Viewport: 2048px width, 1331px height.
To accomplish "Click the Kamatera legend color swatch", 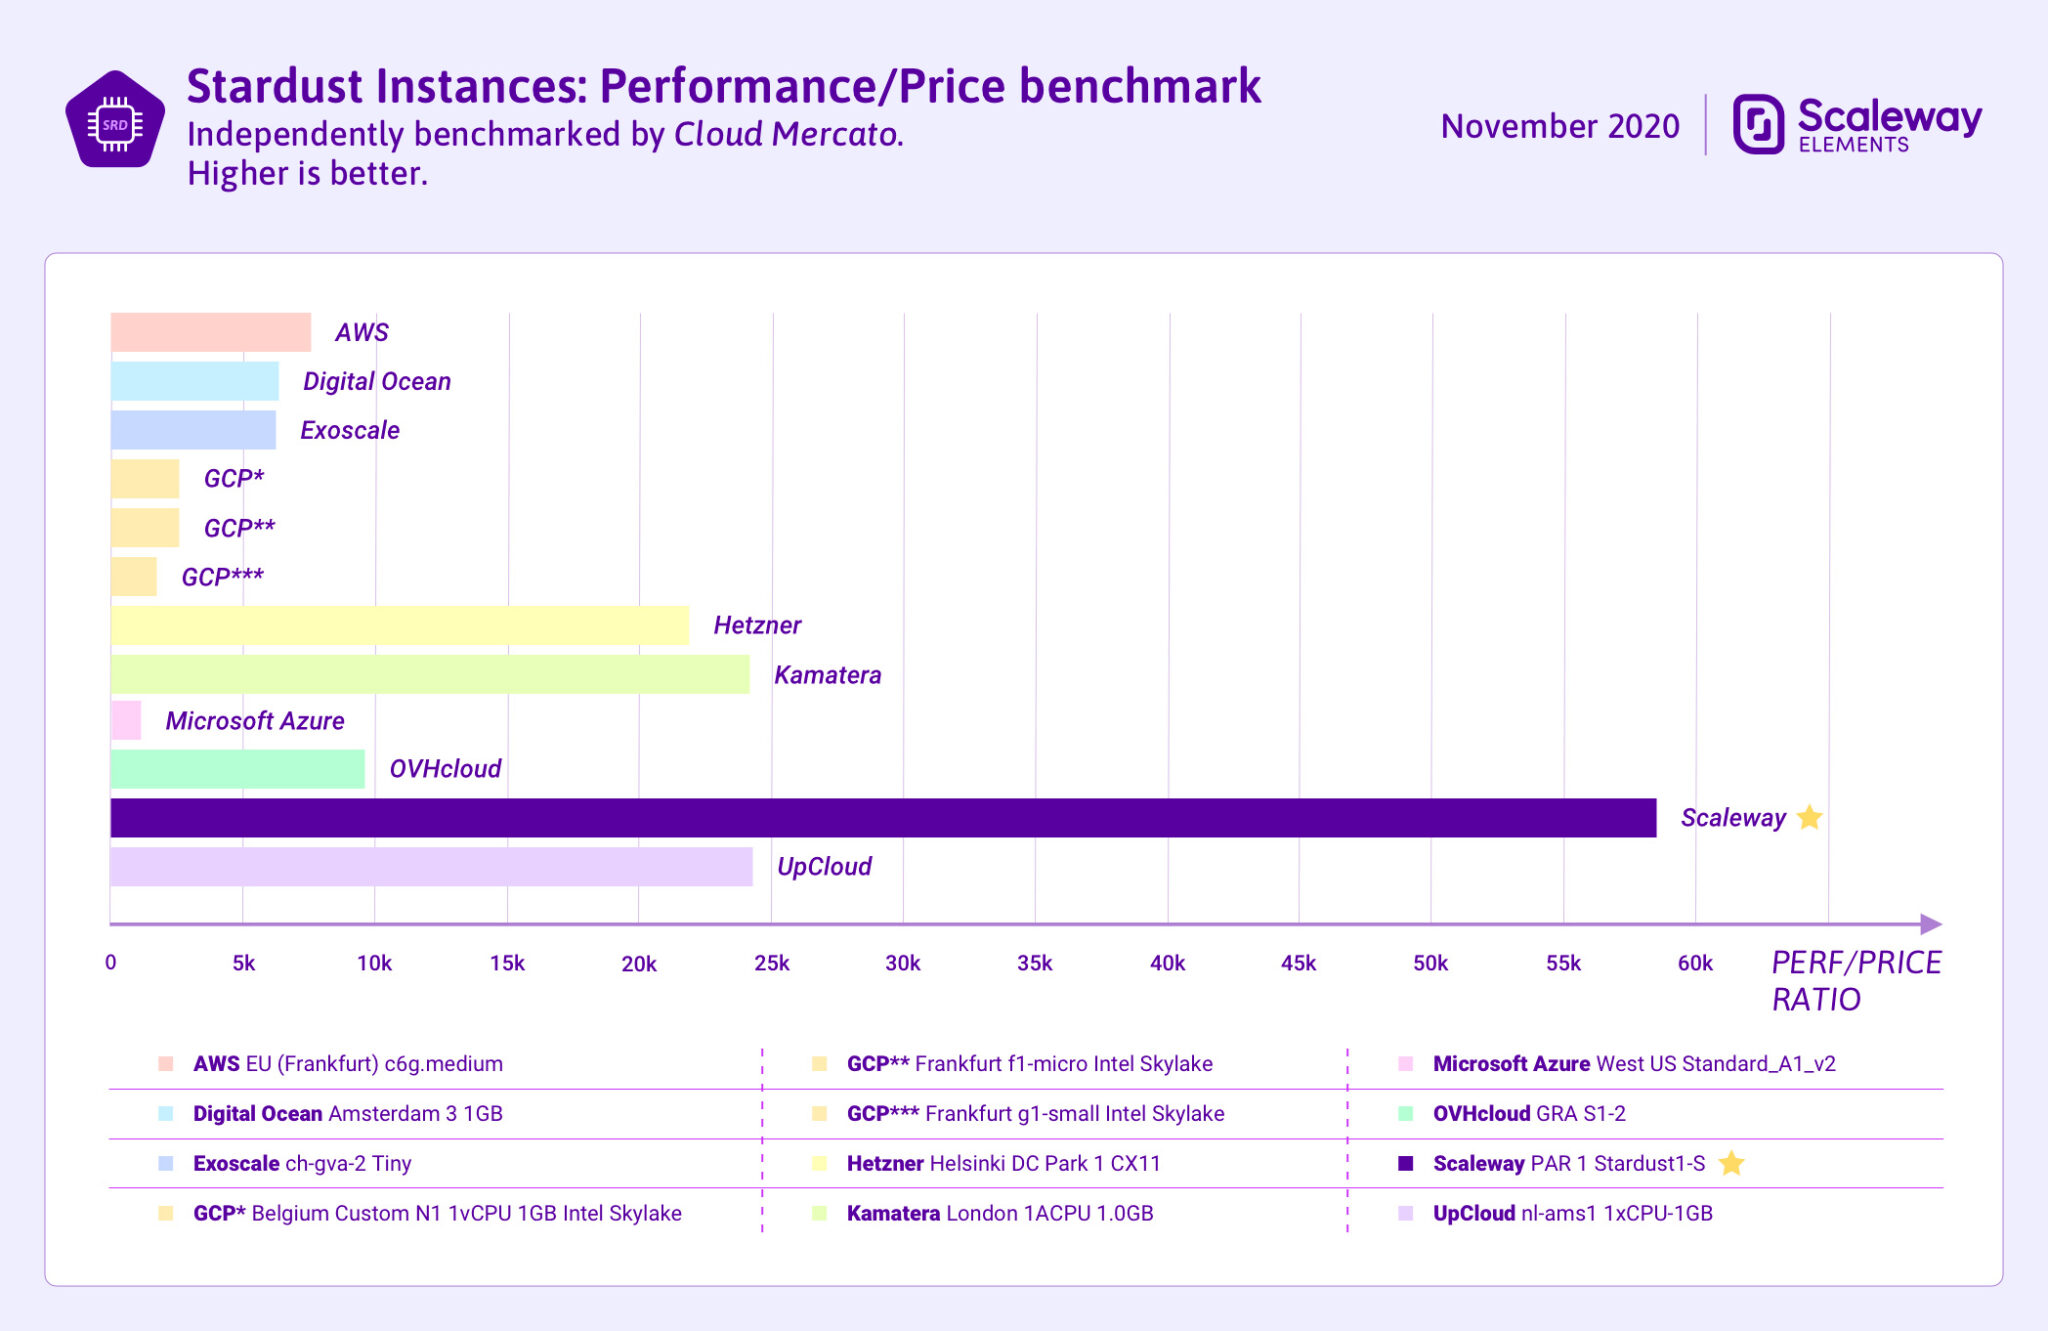I will (x=820, y=1213).
